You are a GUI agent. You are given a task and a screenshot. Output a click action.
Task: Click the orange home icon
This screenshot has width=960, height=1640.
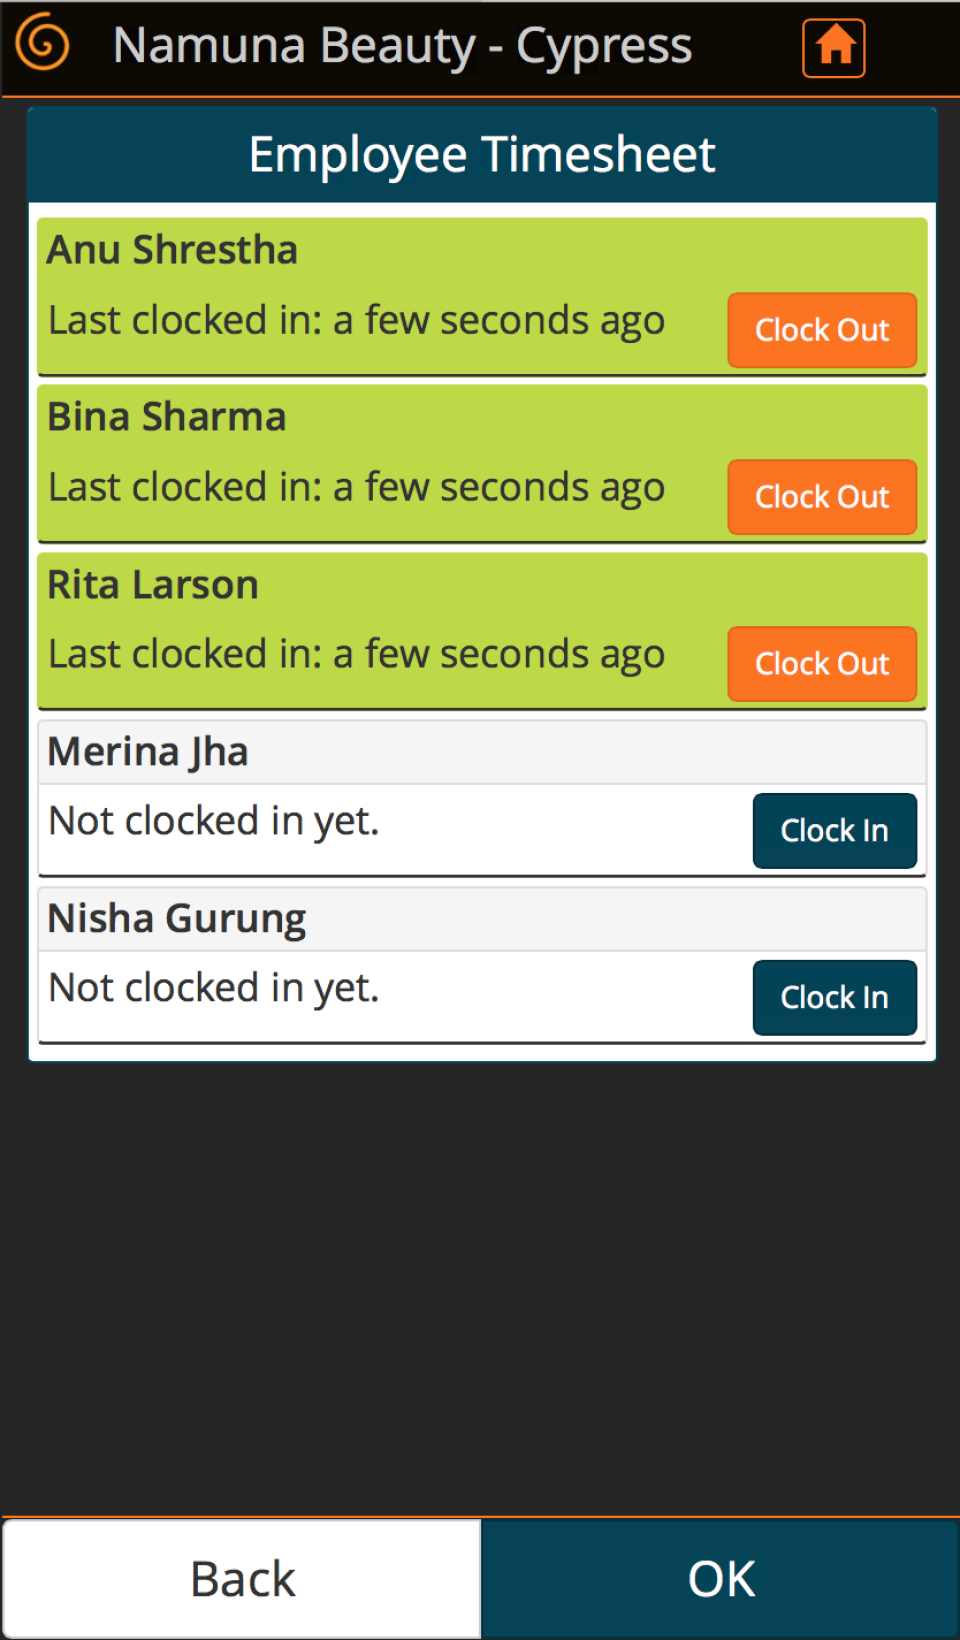click(833, 47)
